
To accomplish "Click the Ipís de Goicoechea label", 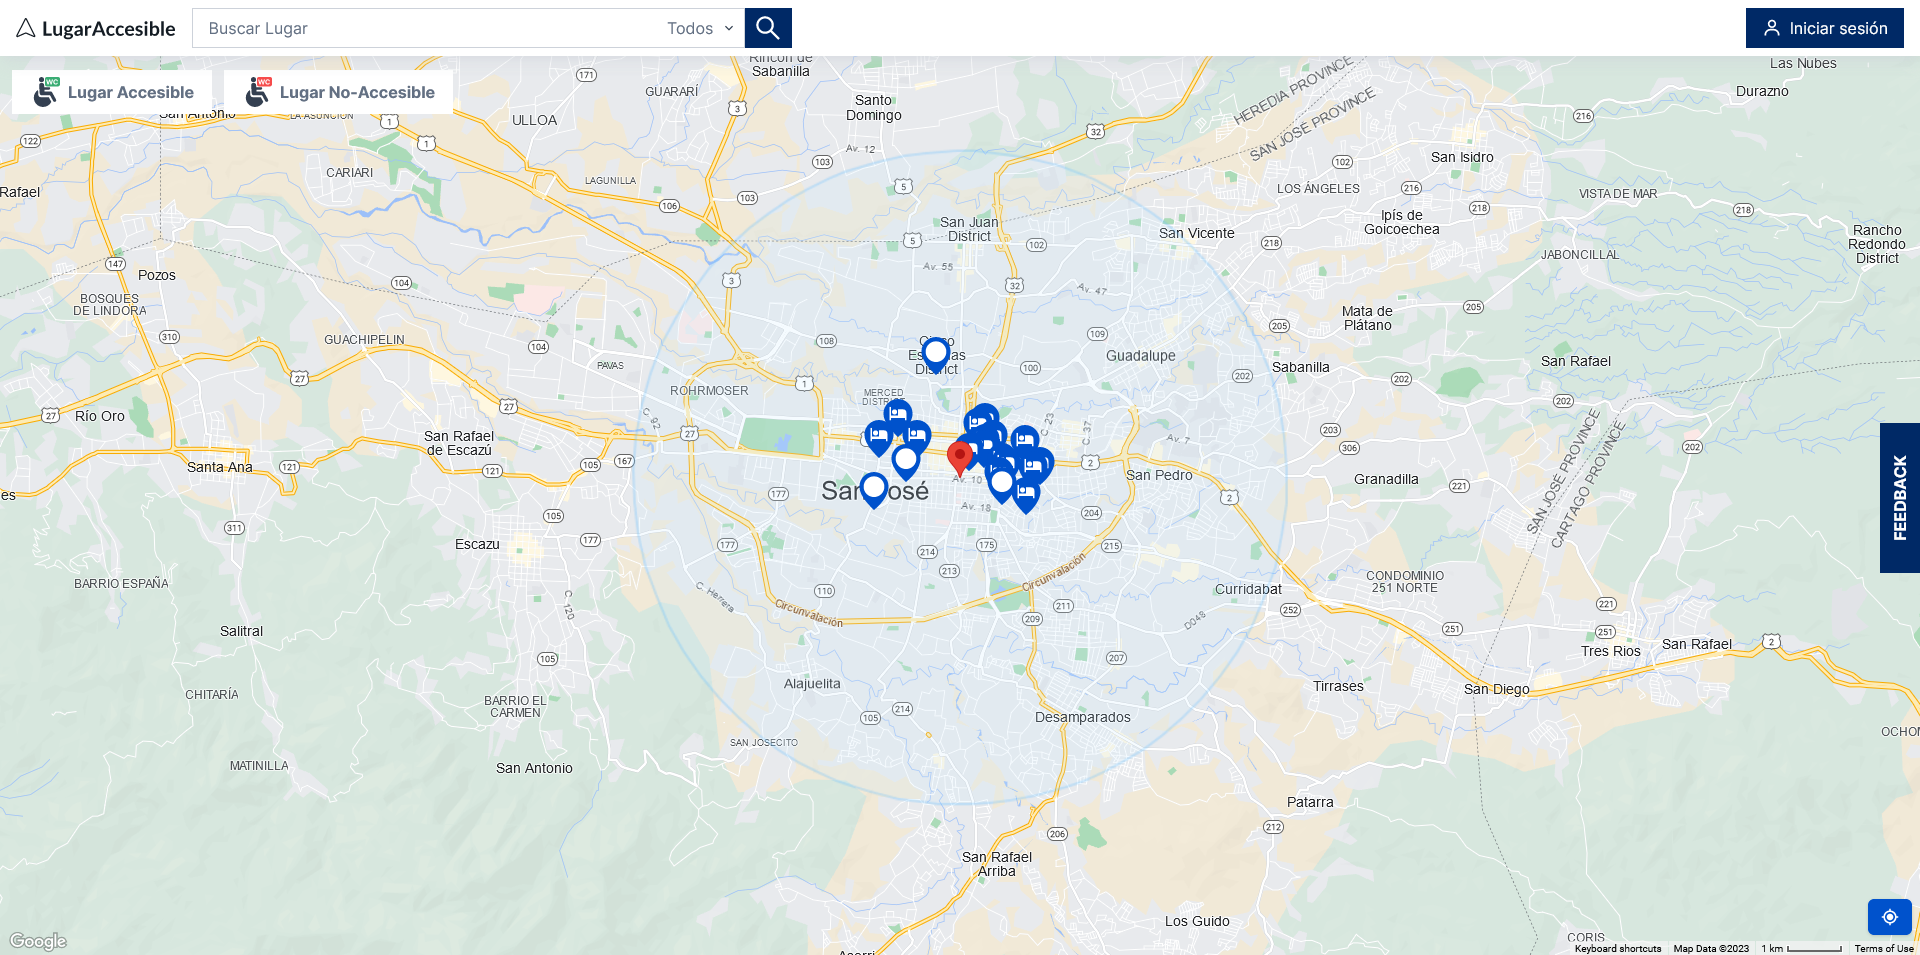I will pyautogui.click(x=1402, y=222).
